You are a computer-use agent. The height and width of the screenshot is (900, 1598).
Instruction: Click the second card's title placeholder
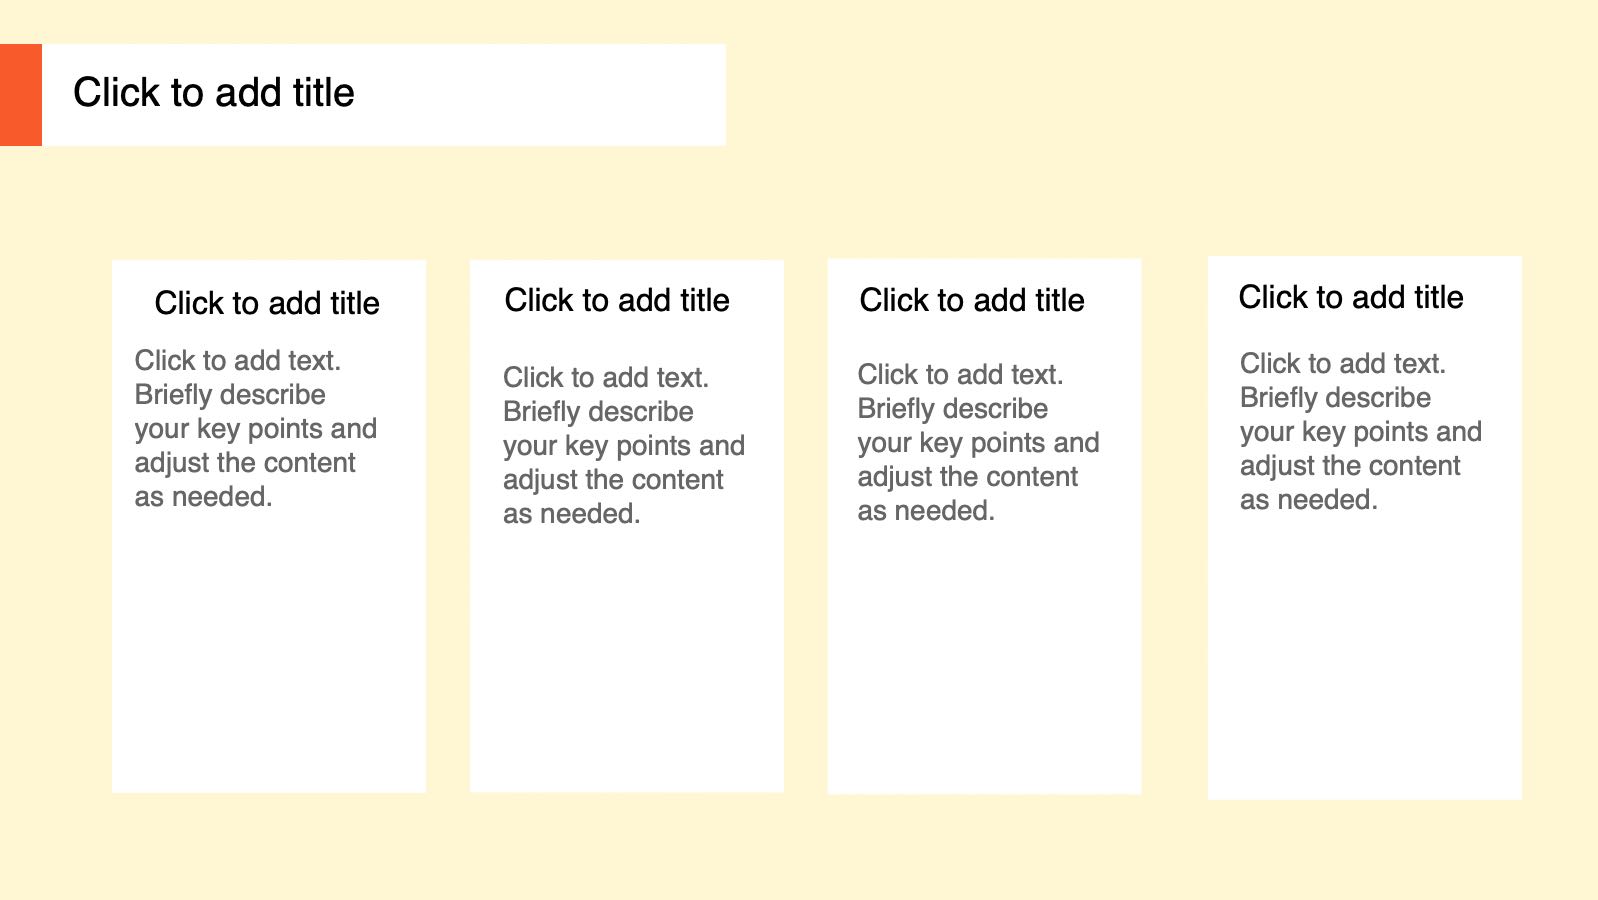617,300
